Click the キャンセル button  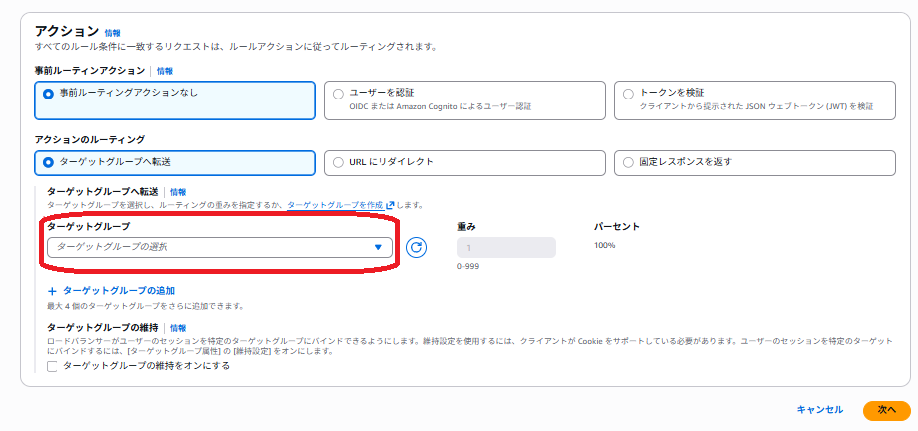point(820,410)
